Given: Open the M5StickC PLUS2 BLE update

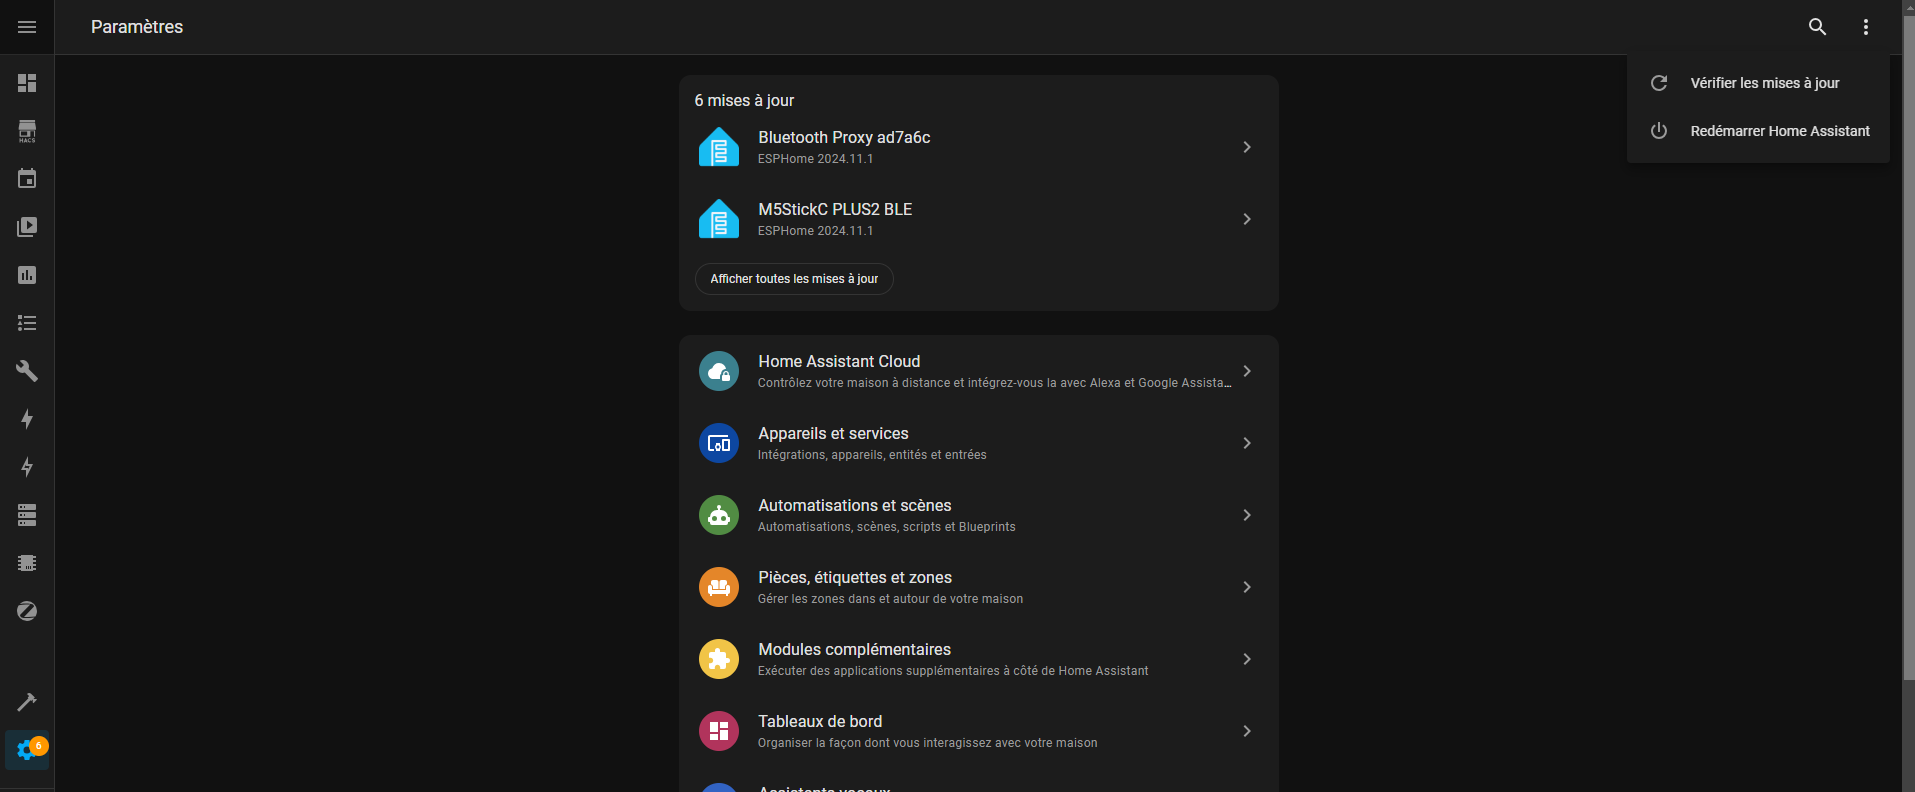Looking at the screenshot, I should (x=979, y=219).
